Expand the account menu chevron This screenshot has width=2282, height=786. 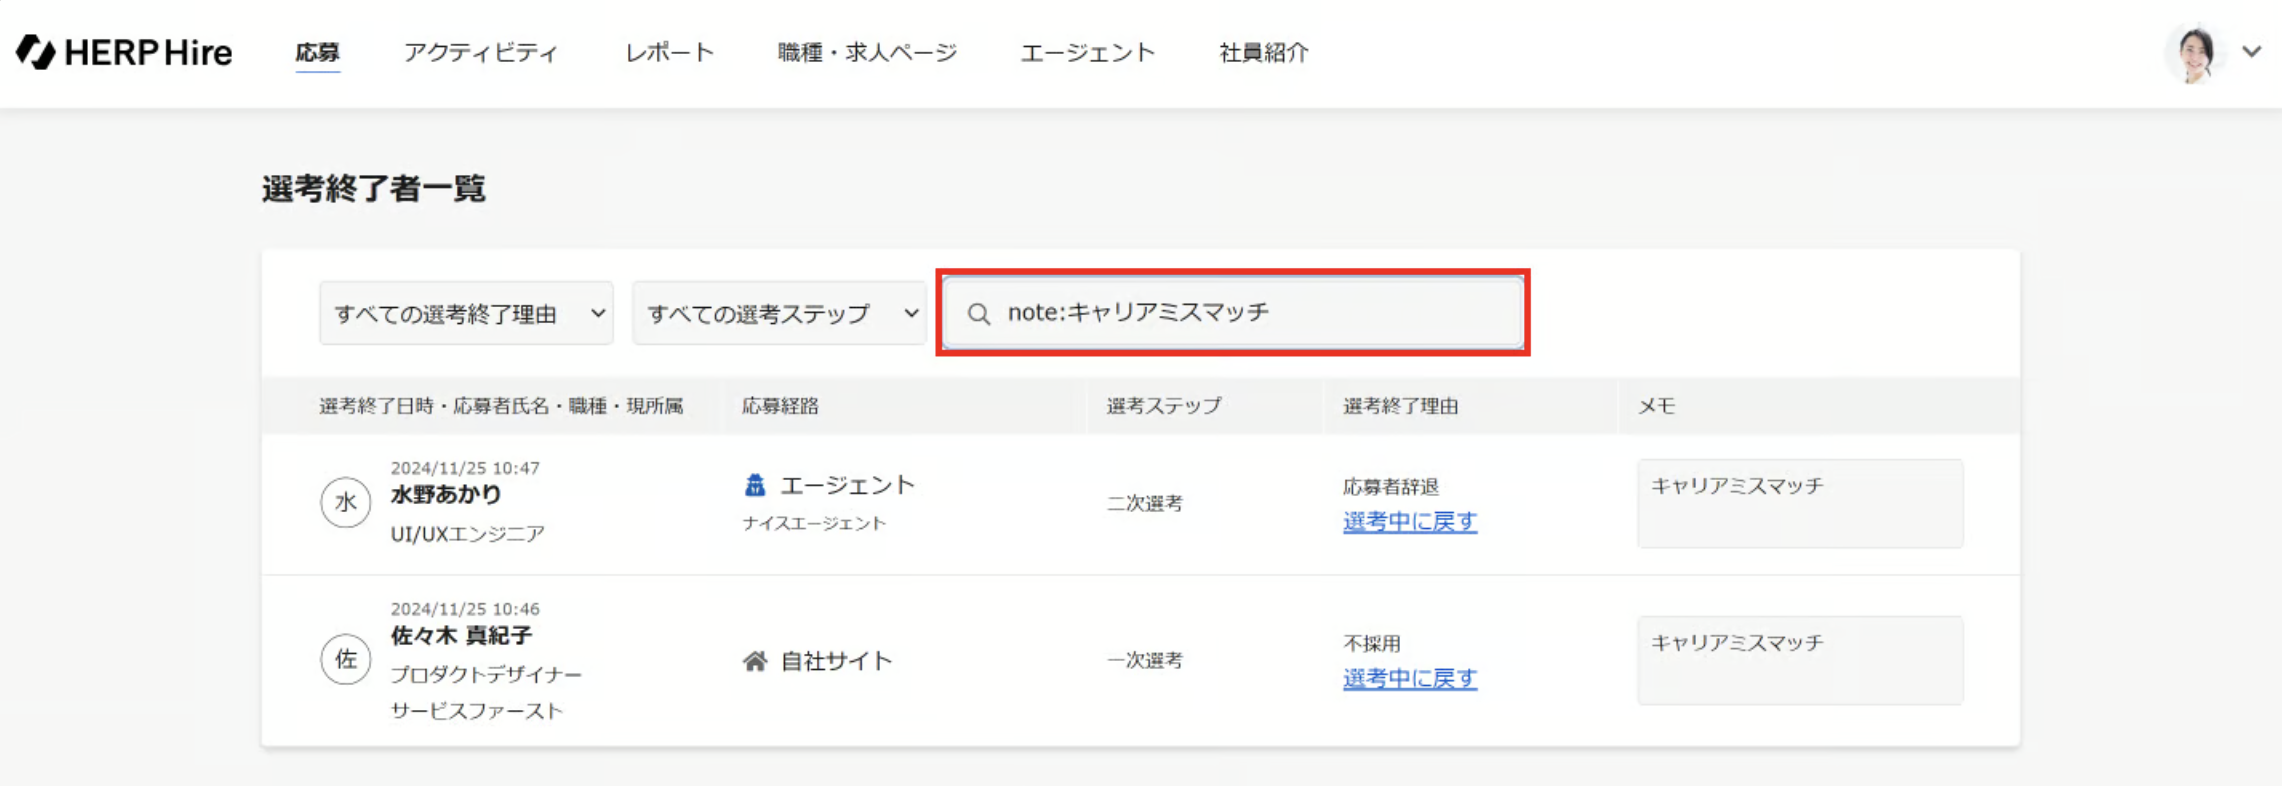coord(2251,52)
